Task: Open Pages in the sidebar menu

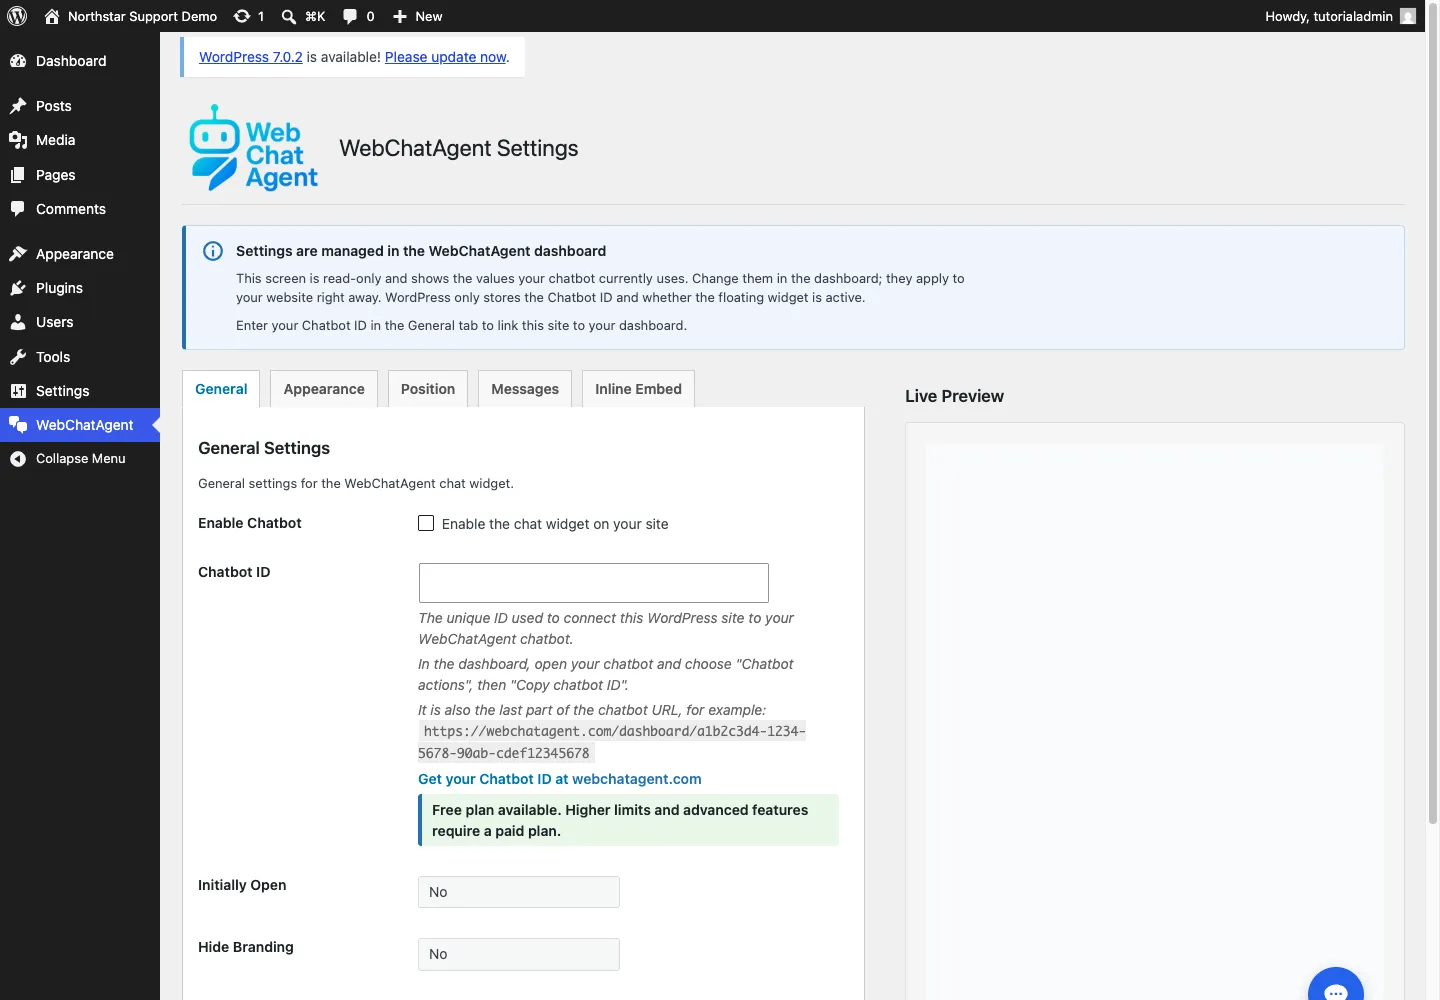Action: pos(80,175)
